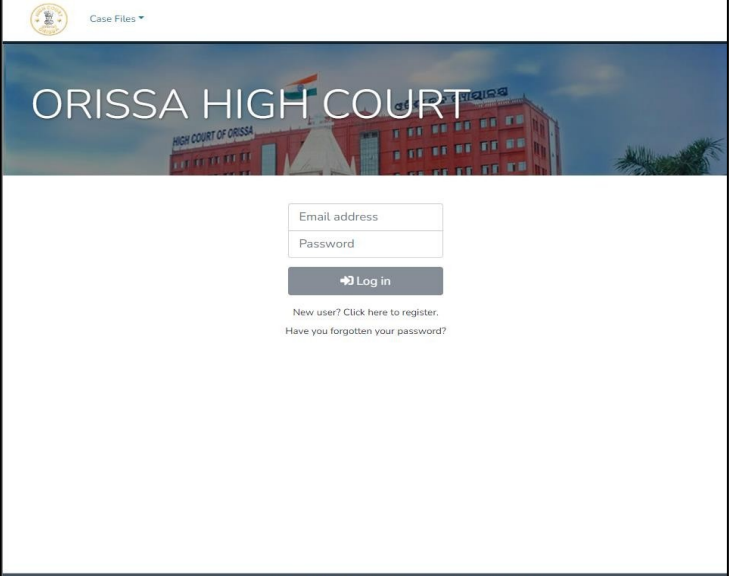Follow the forgotten your password link
Screen dimensions: 731x576
click(365, 331)
